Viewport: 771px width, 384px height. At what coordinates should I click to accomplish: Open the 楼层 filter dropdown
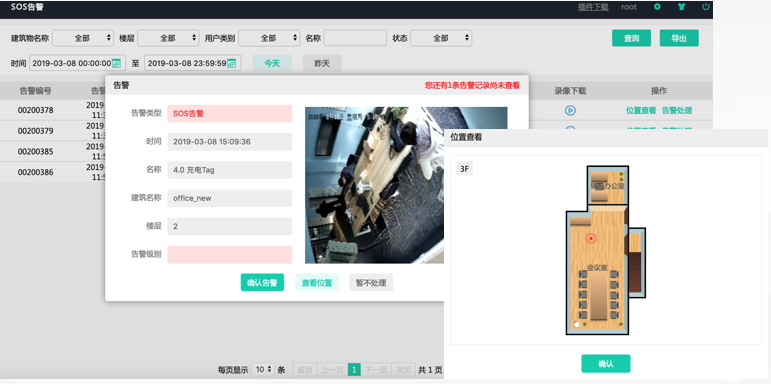click(168, 38)
